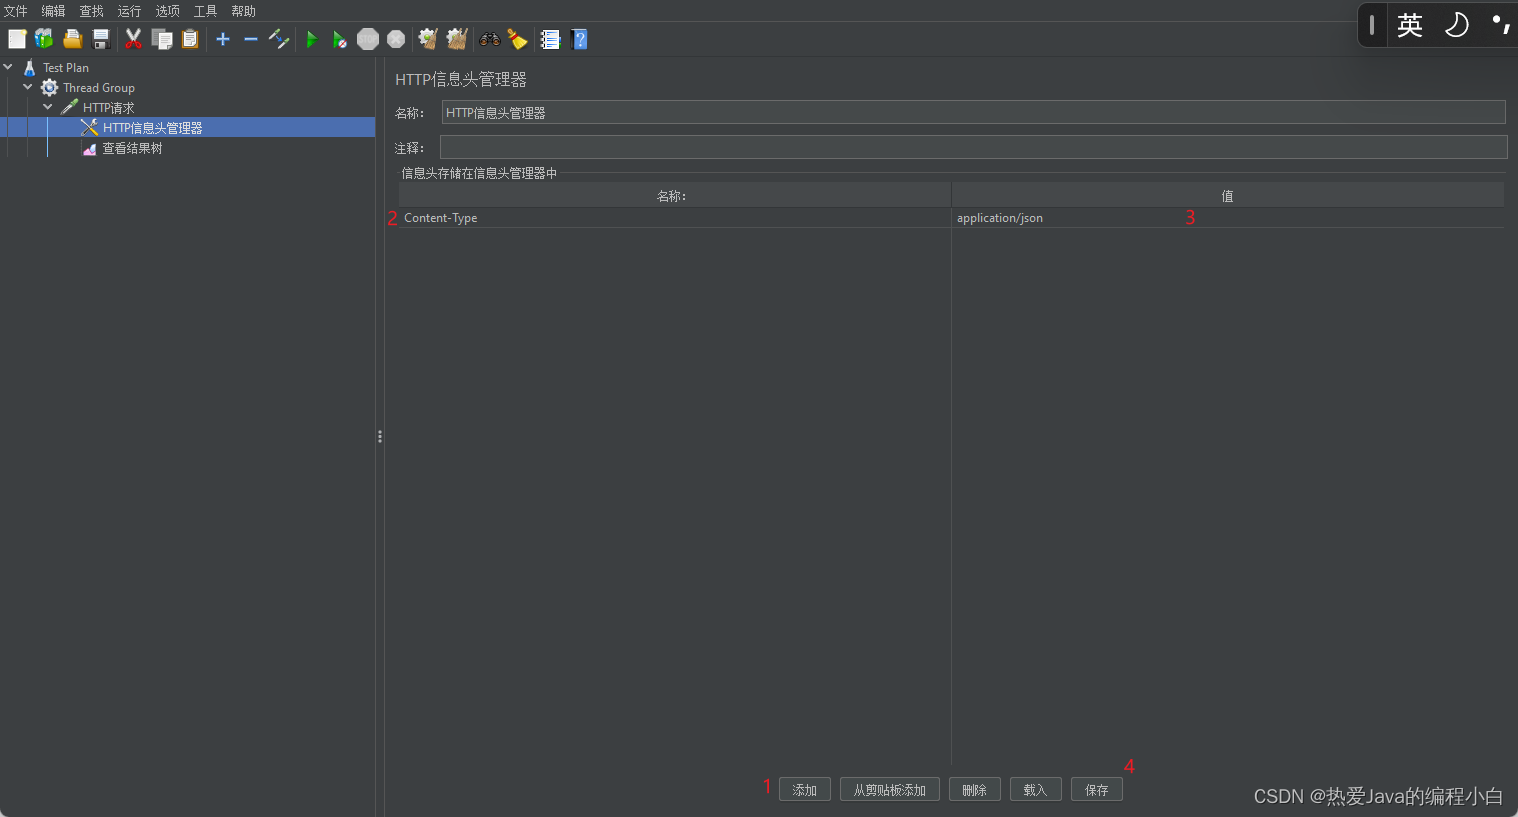Viewport: 1518px width, 817px height.
Task: Toggle the IME half-moon width switch
Action: coord(1457,25)
